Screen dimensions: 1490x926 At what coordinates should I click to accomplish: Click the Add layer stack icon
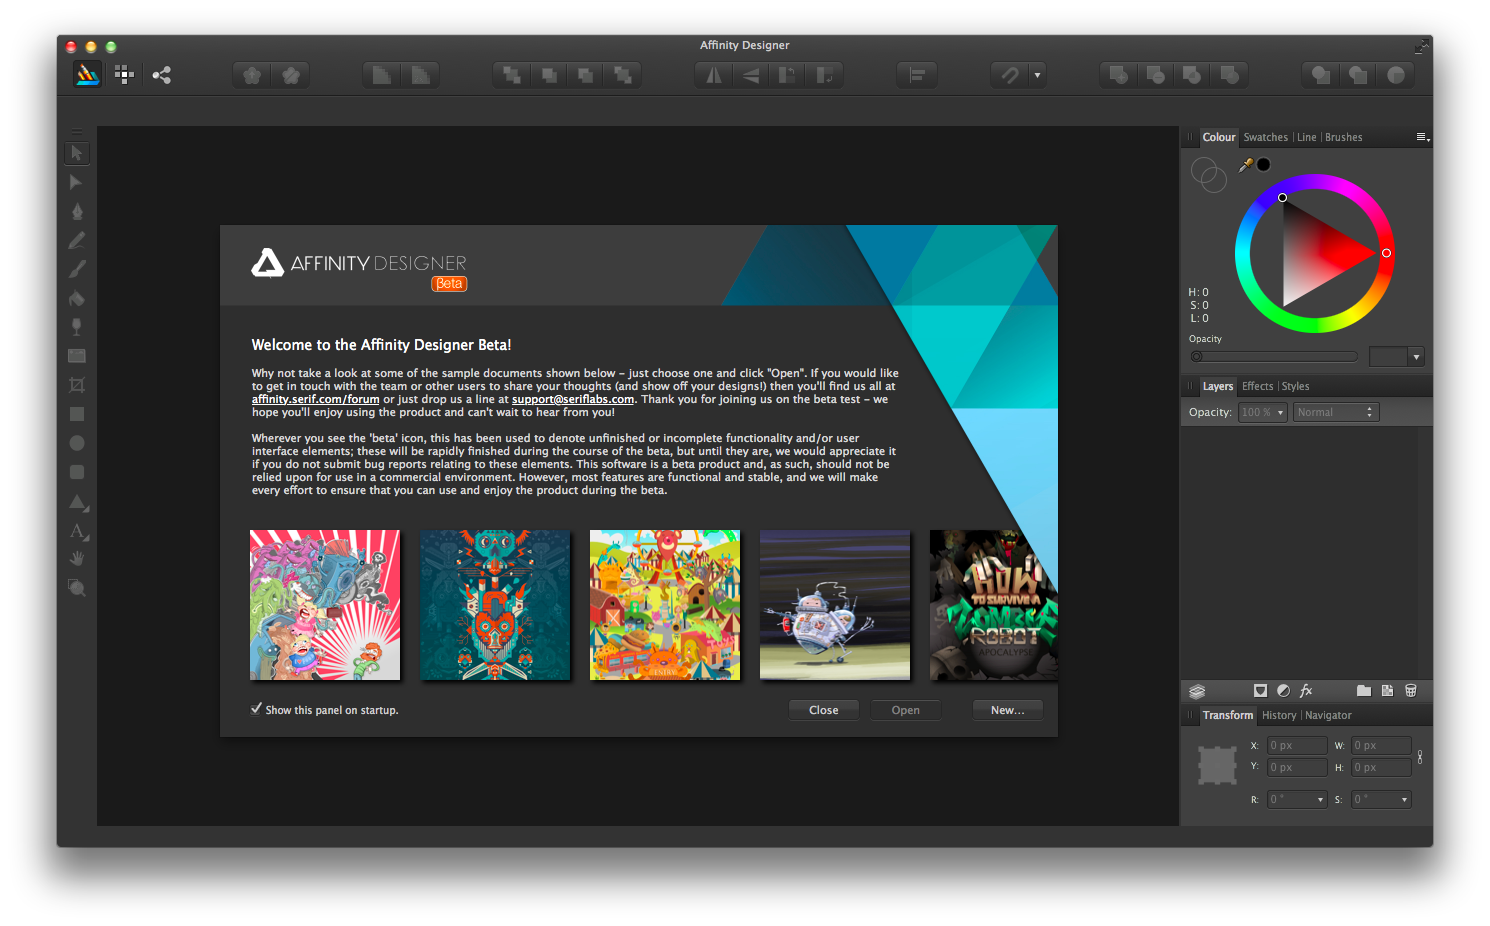[x=1197, y=690]
